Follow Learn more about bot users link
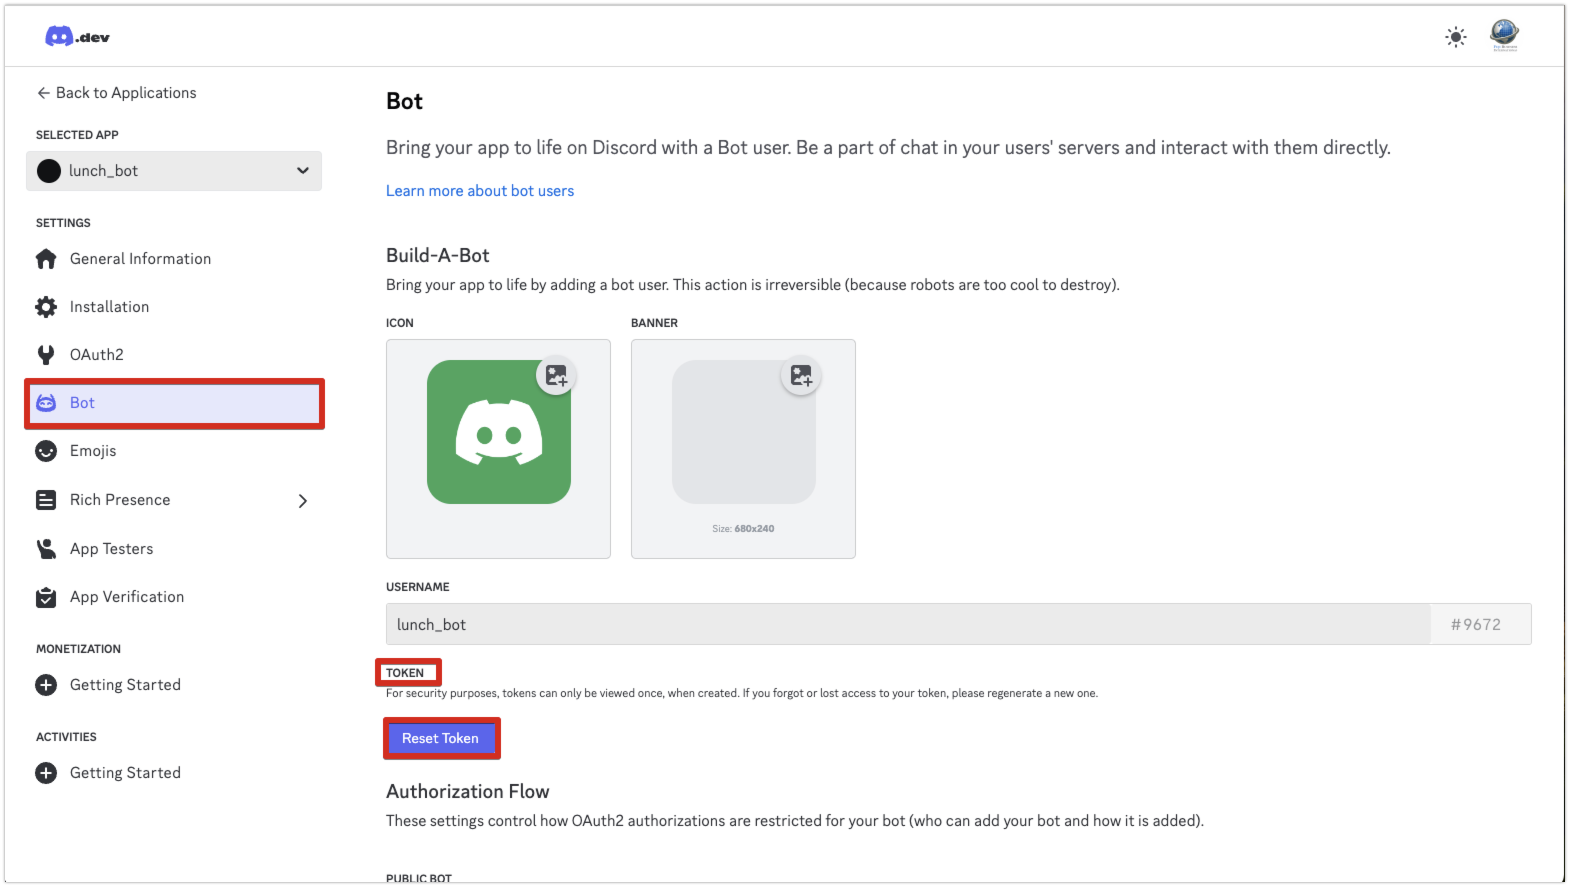The width and height of the screenshot is (1570, 887). [480, 191]
